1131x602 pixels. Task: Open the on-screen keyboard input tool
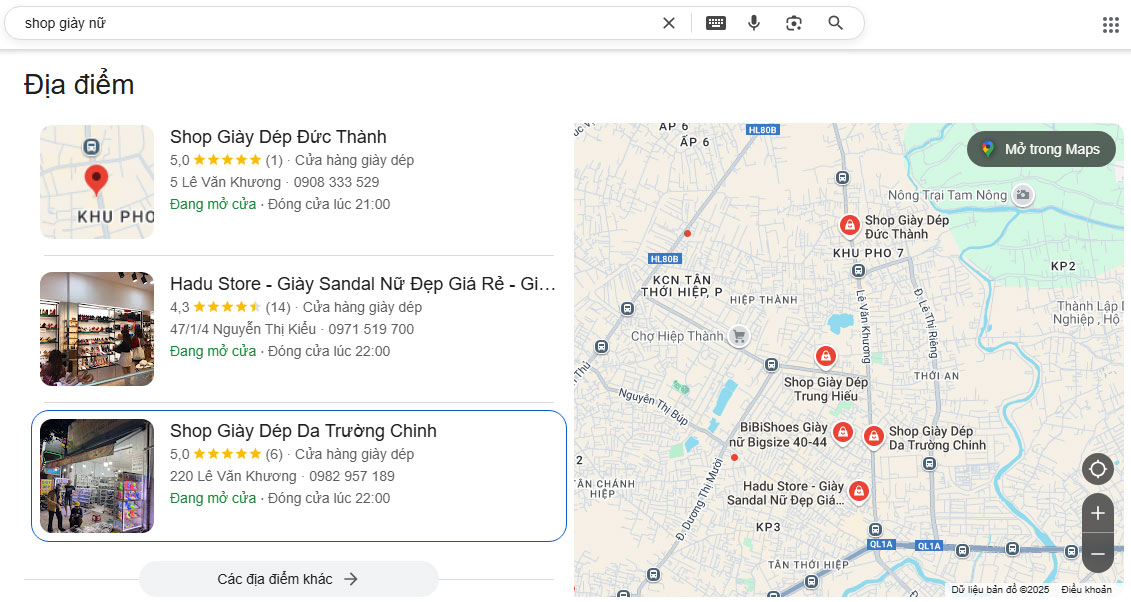(716, 23)
